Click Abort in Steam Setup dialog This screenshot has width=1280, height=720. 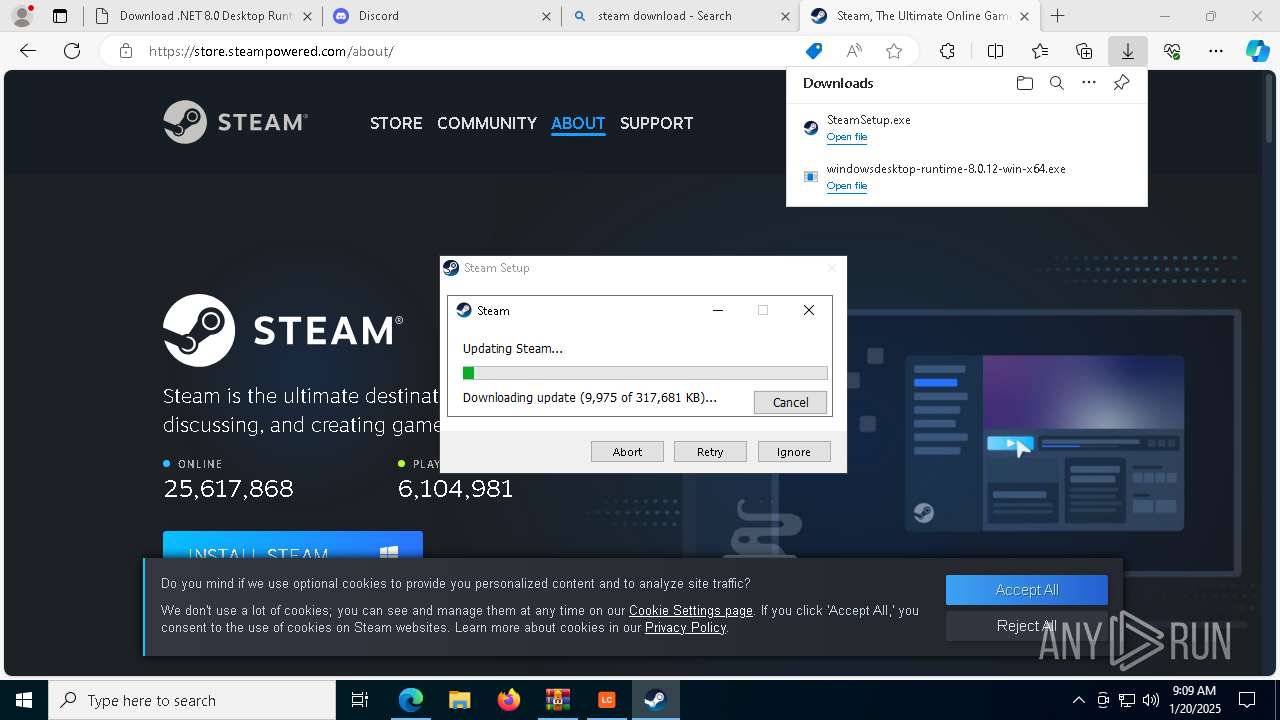(627, 451)
